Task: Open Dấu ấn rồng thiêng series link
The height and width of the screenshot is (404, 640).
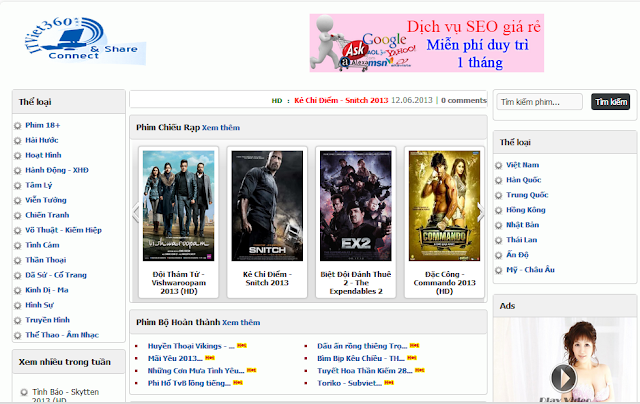Action: click(362, 346)
